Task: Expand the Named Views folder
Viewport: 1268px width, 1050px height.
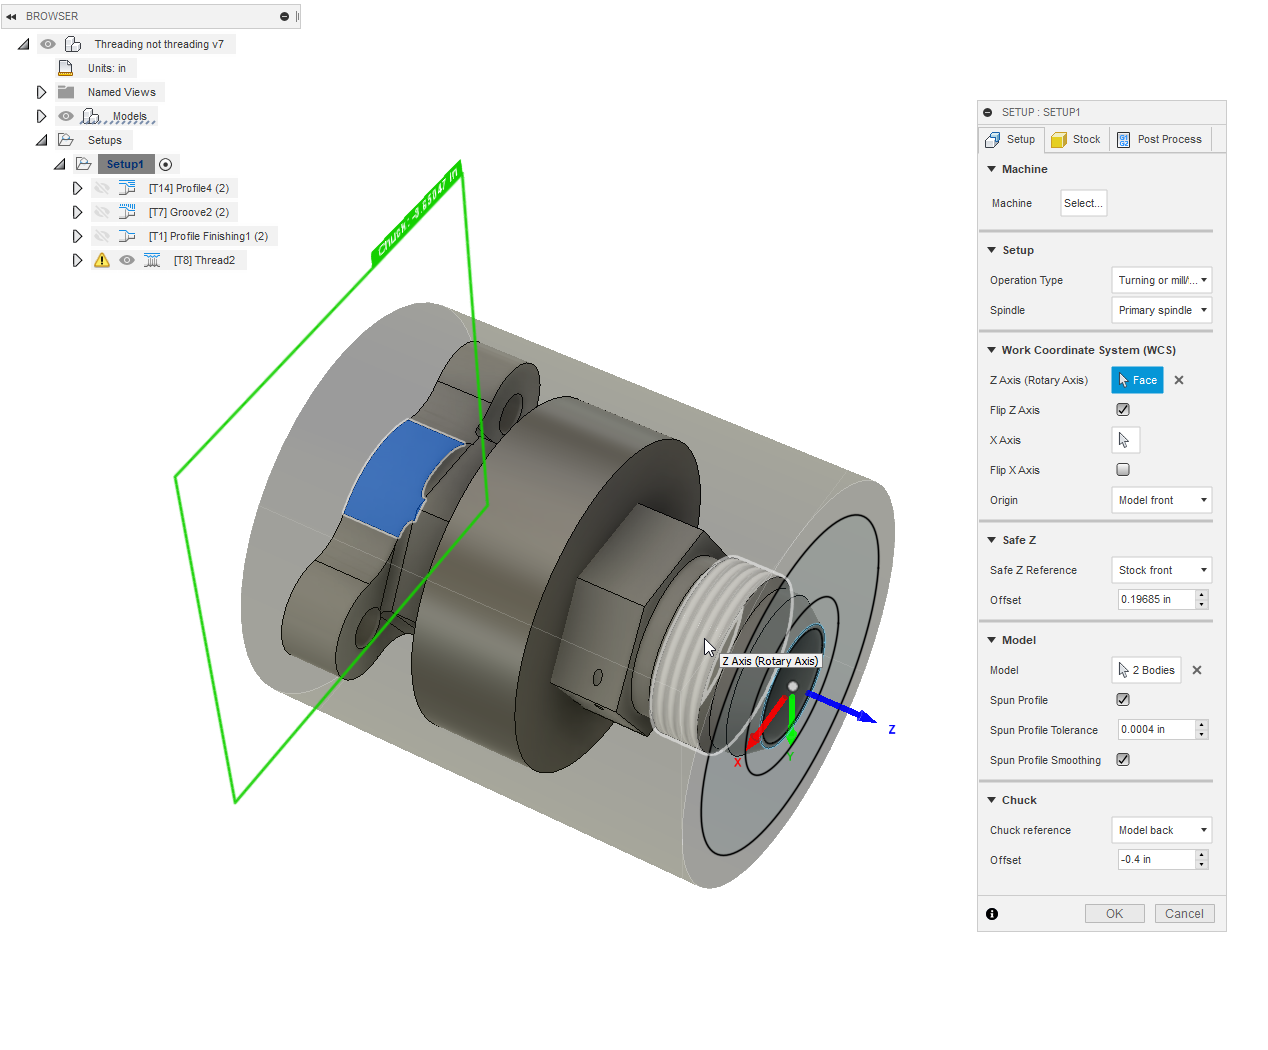Action: 41,91
